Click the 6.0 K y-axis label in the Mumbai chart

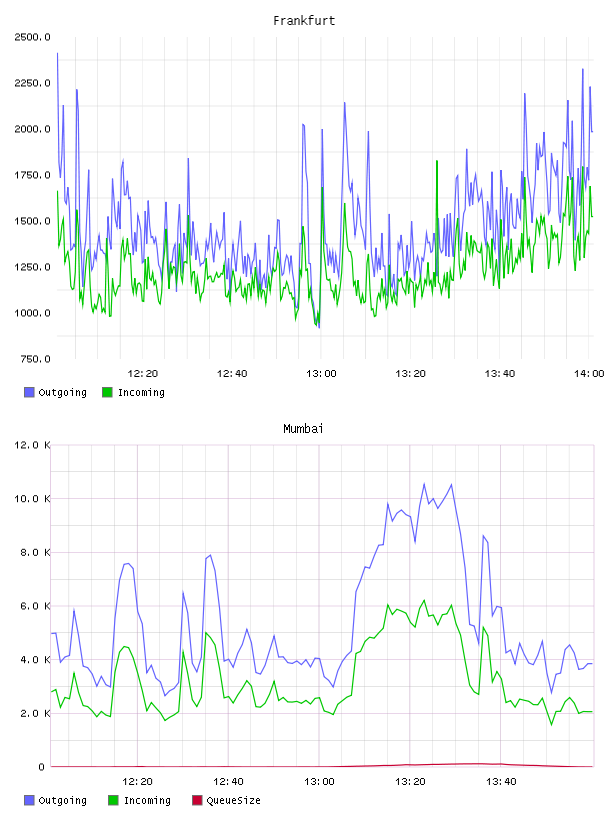click(35, 606)
